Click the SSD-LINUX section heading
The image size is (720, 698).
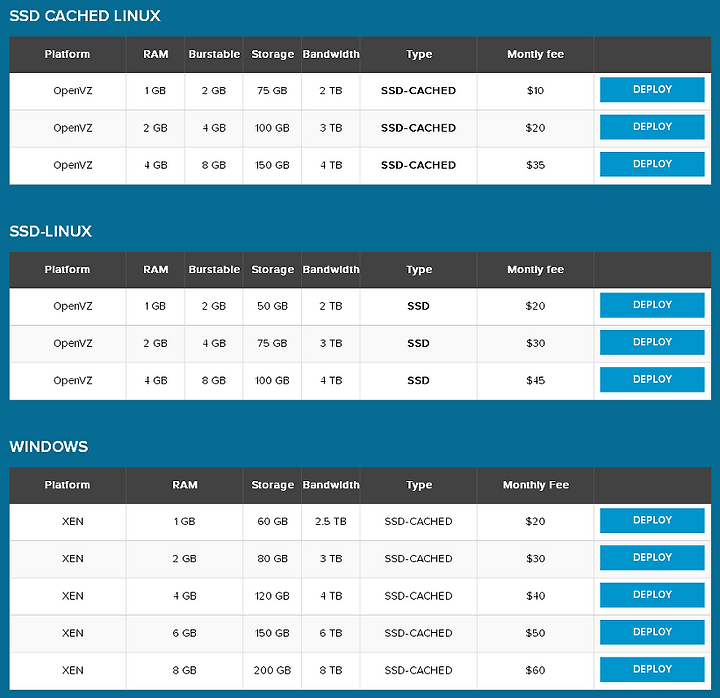pyautogui.click(x=51, y=231)
